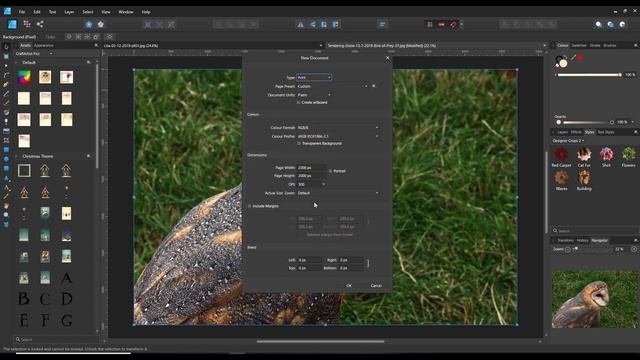This screenshot has width=640, height=360.
Task: Click the page preset options icon in dialog
Action: click(x=373, y=86)
